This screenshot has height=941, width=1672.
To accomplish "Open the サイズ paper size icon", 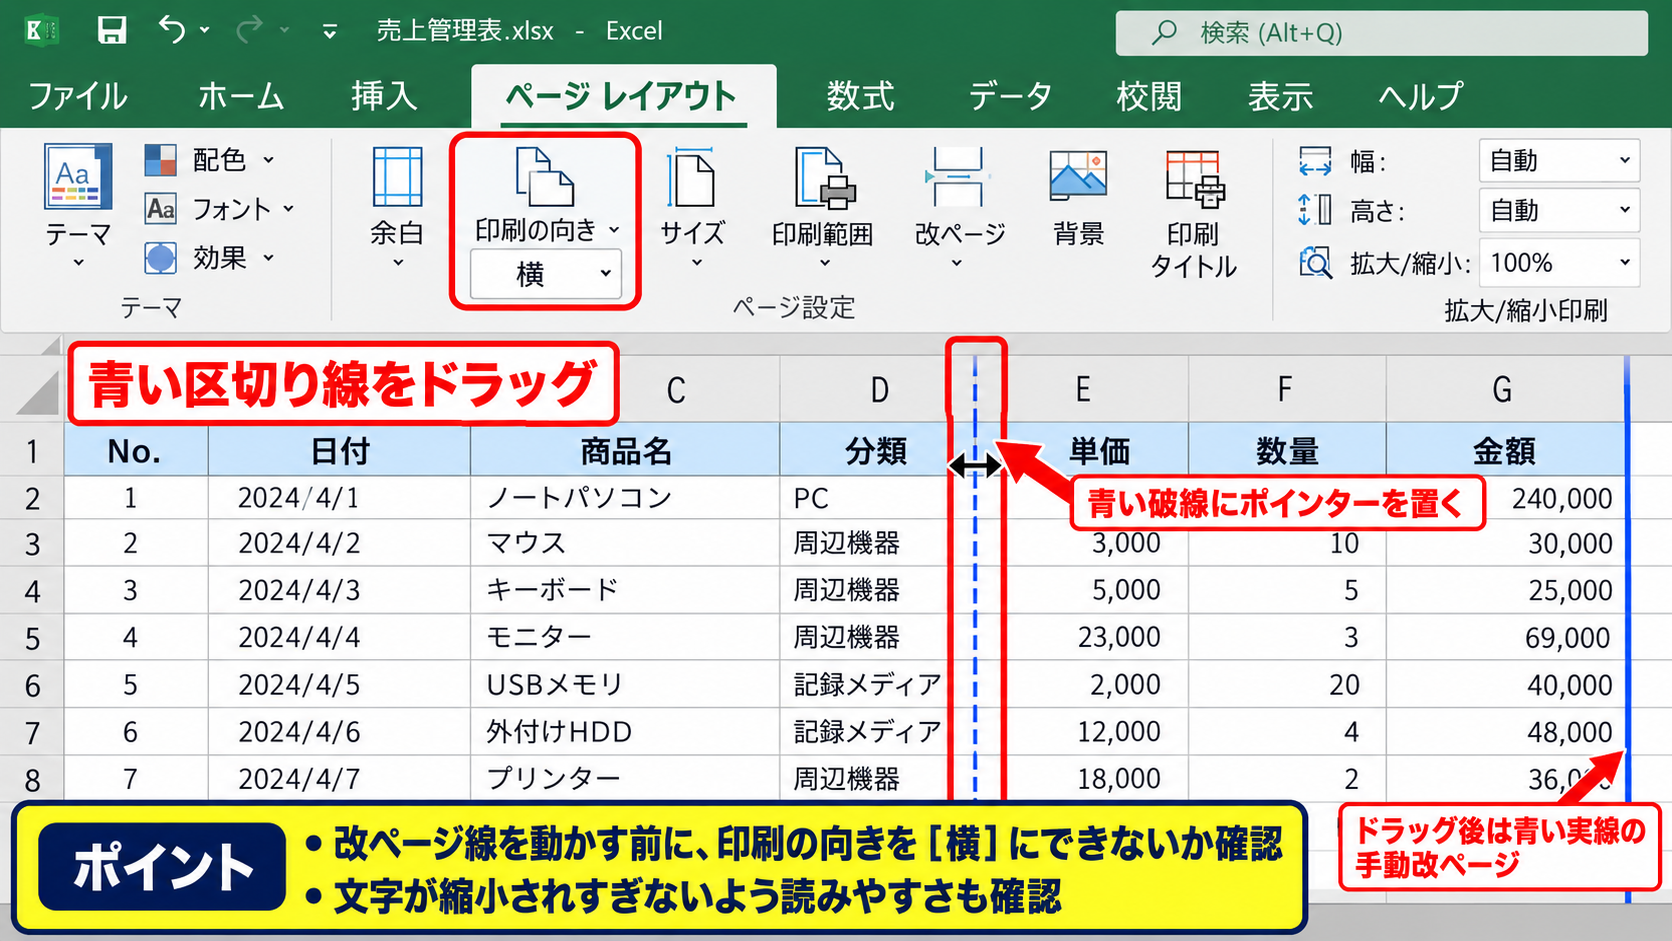I will click(x=692, y=176).
